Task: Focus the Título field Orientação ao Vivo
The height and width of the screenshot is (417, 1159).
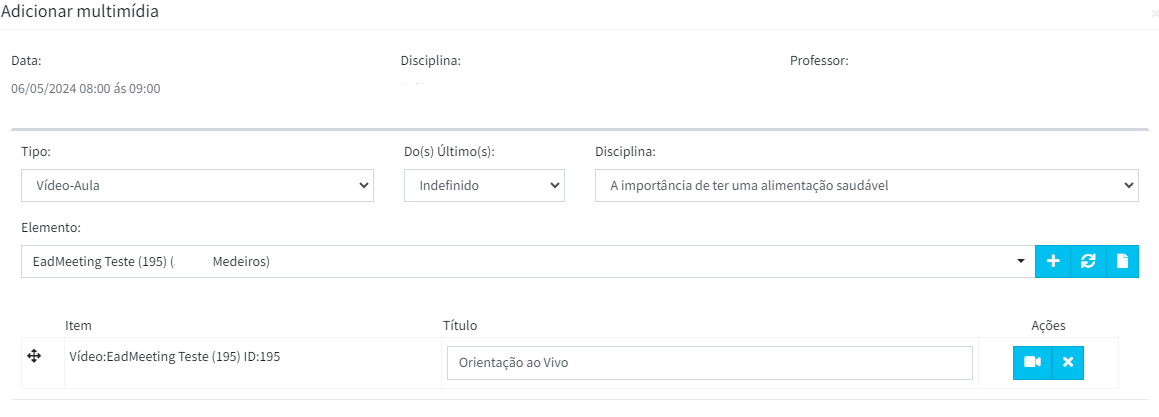Action: click(x=710, y=363)
